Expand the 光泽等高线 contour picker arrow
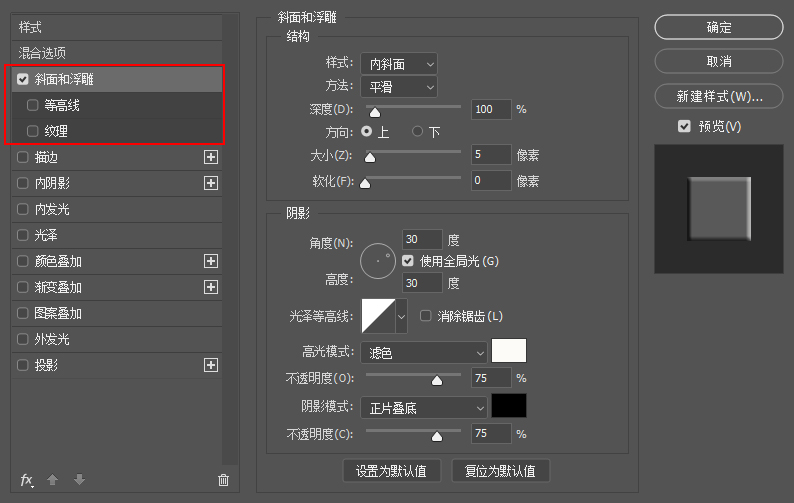794x503 pixels. point(402,317)
